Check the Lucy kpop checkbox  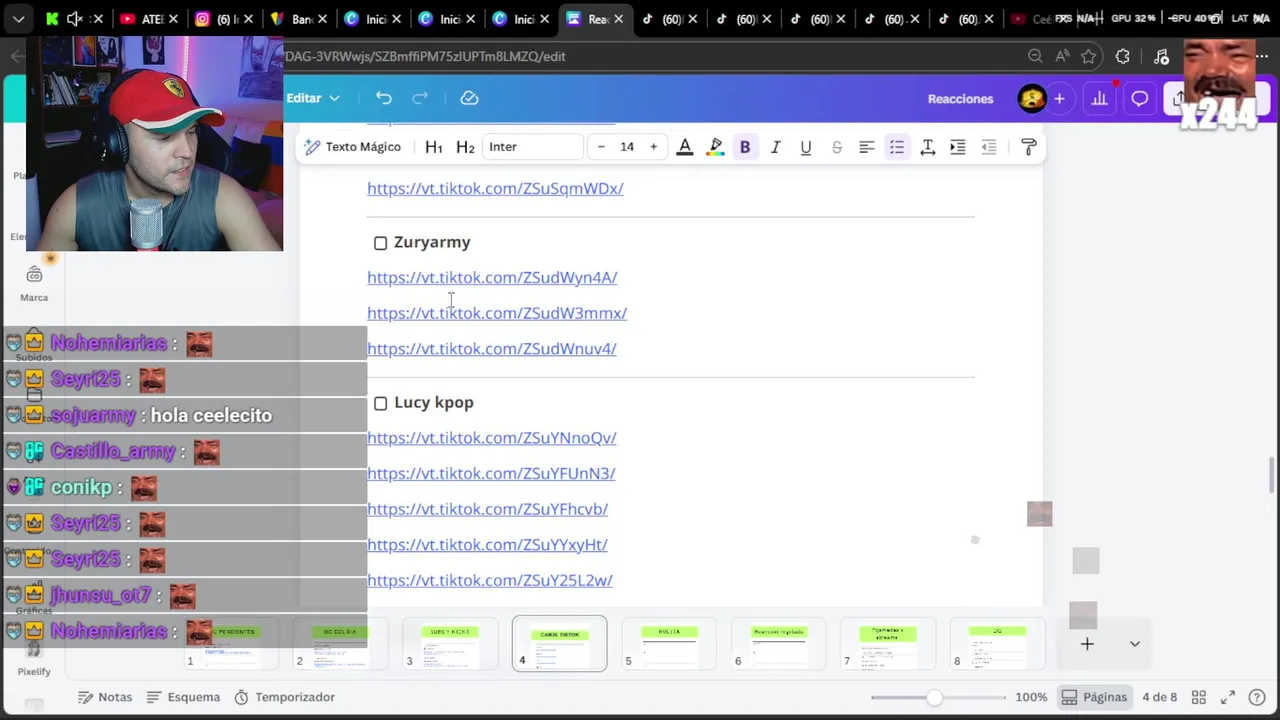(x=380, y=403)
